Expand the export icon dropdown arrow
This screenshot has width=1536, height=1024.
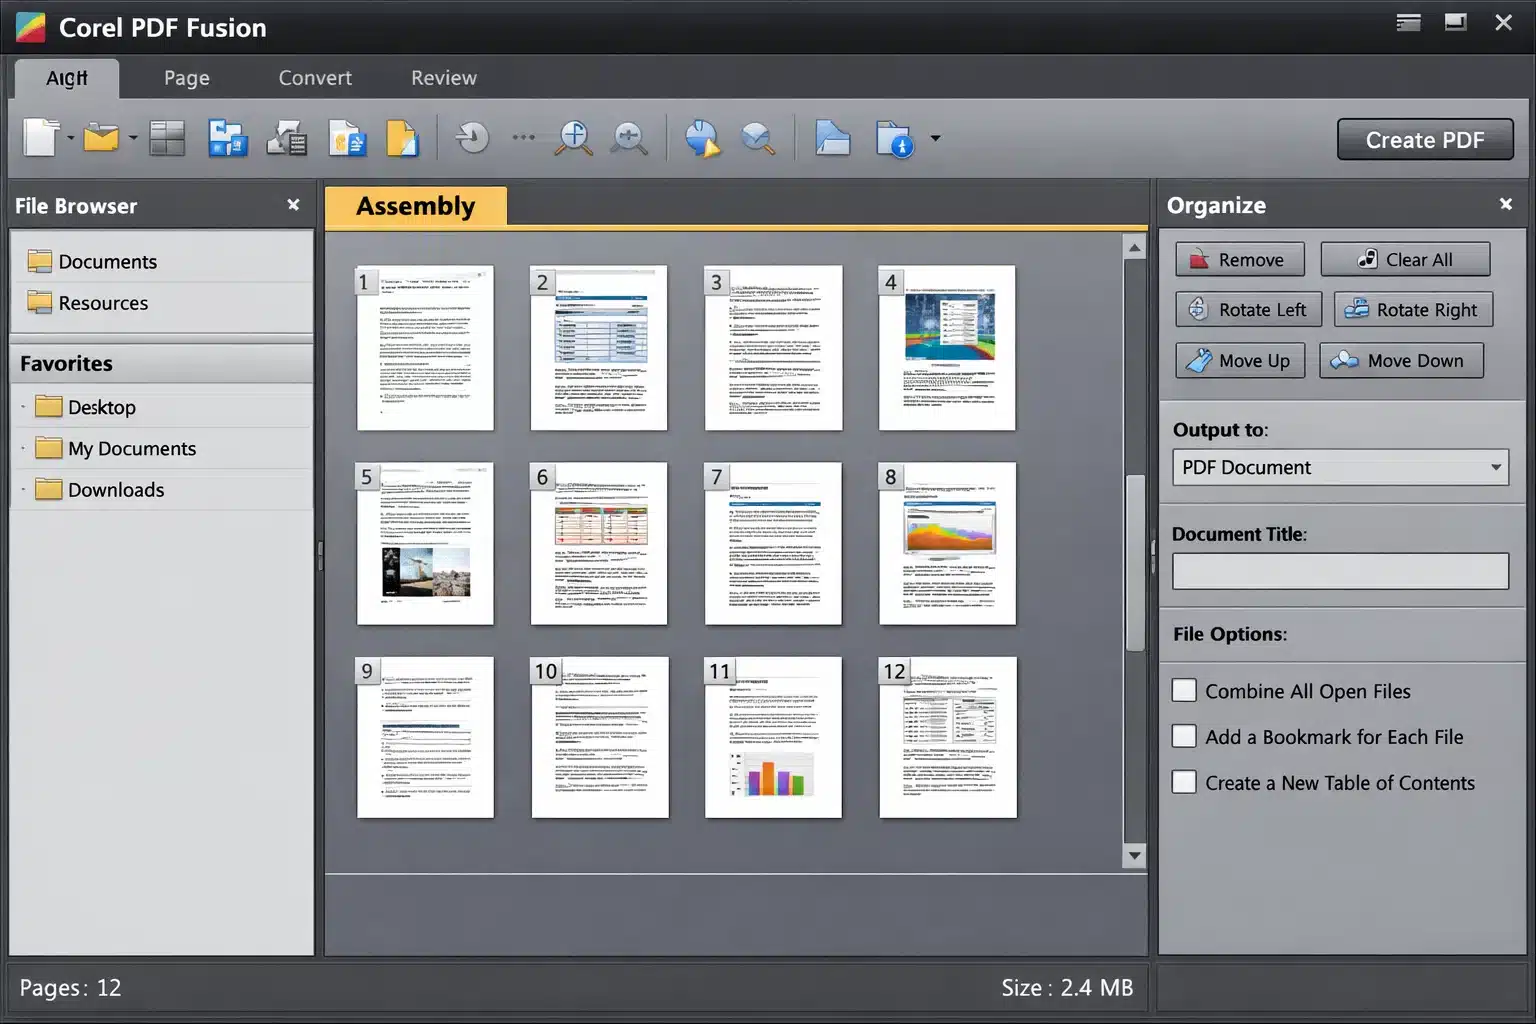point(934,140)
